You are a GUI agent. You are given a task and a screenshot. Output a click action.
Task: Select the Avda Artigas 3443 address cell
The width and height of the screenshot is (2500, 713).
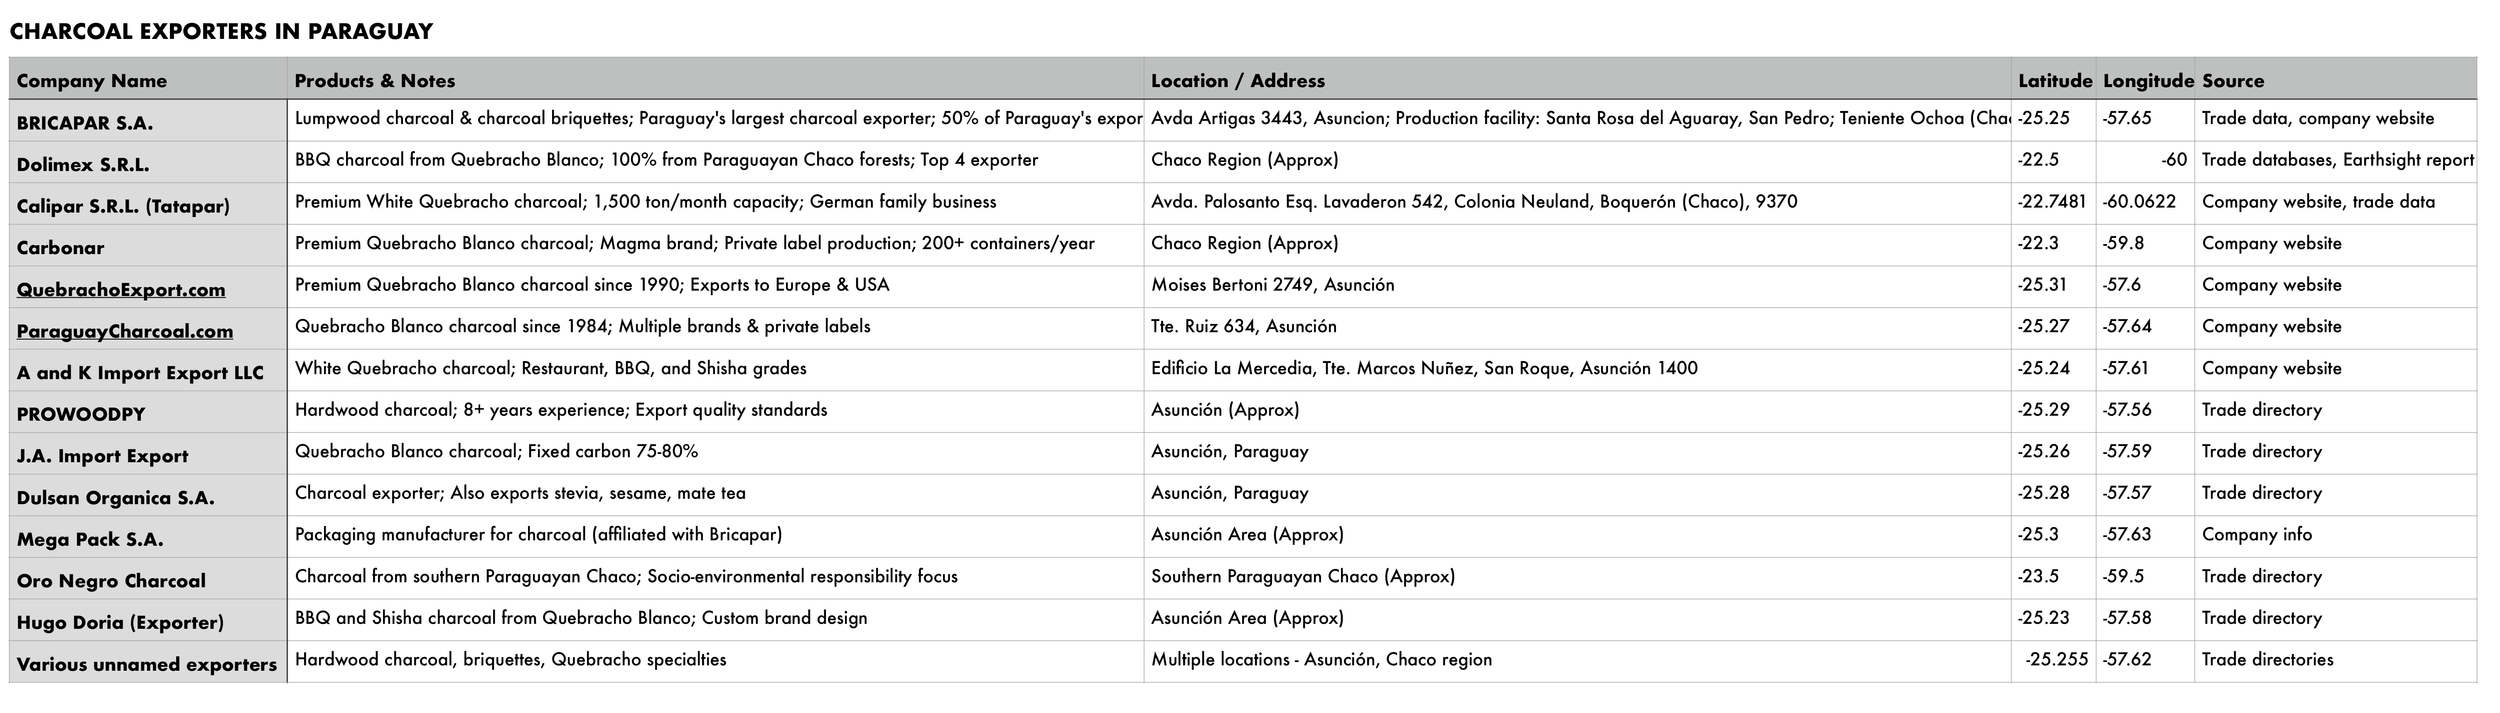(1577, 119)
